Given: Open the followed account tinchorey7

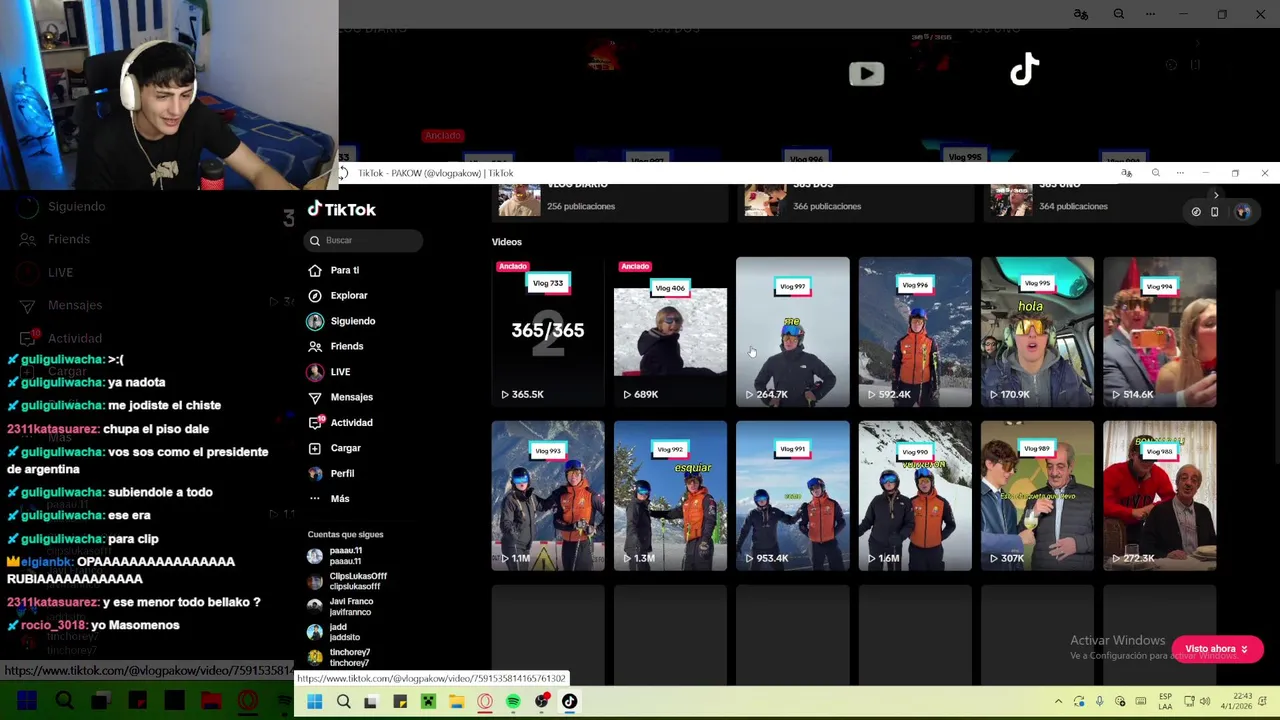Looking at the screenshot, I should click(x=339, y=657).
